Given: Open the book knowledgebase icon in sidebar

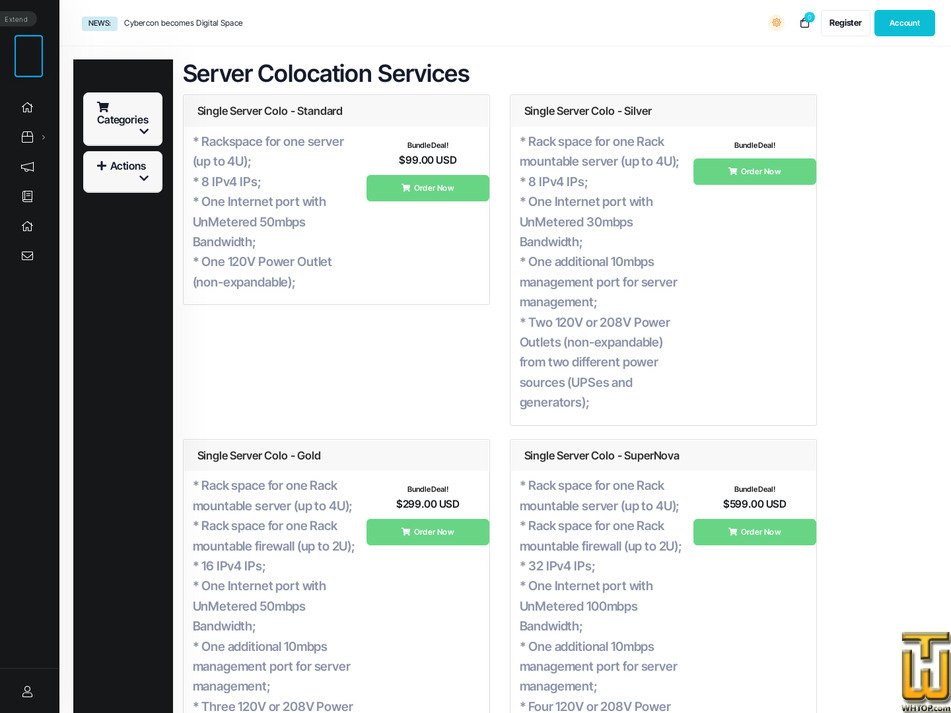Looking at the screenshot, I should [x=27, y=196].
